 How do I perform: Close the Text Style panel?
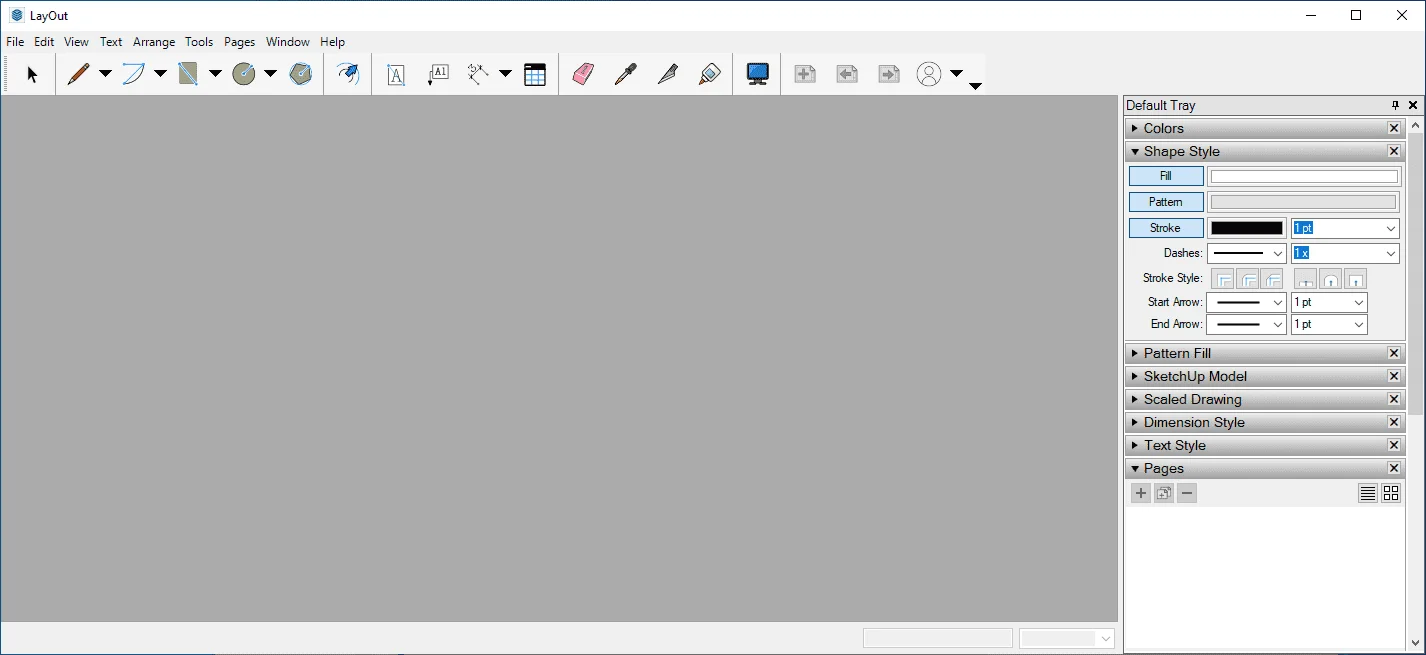[1394, 445]
